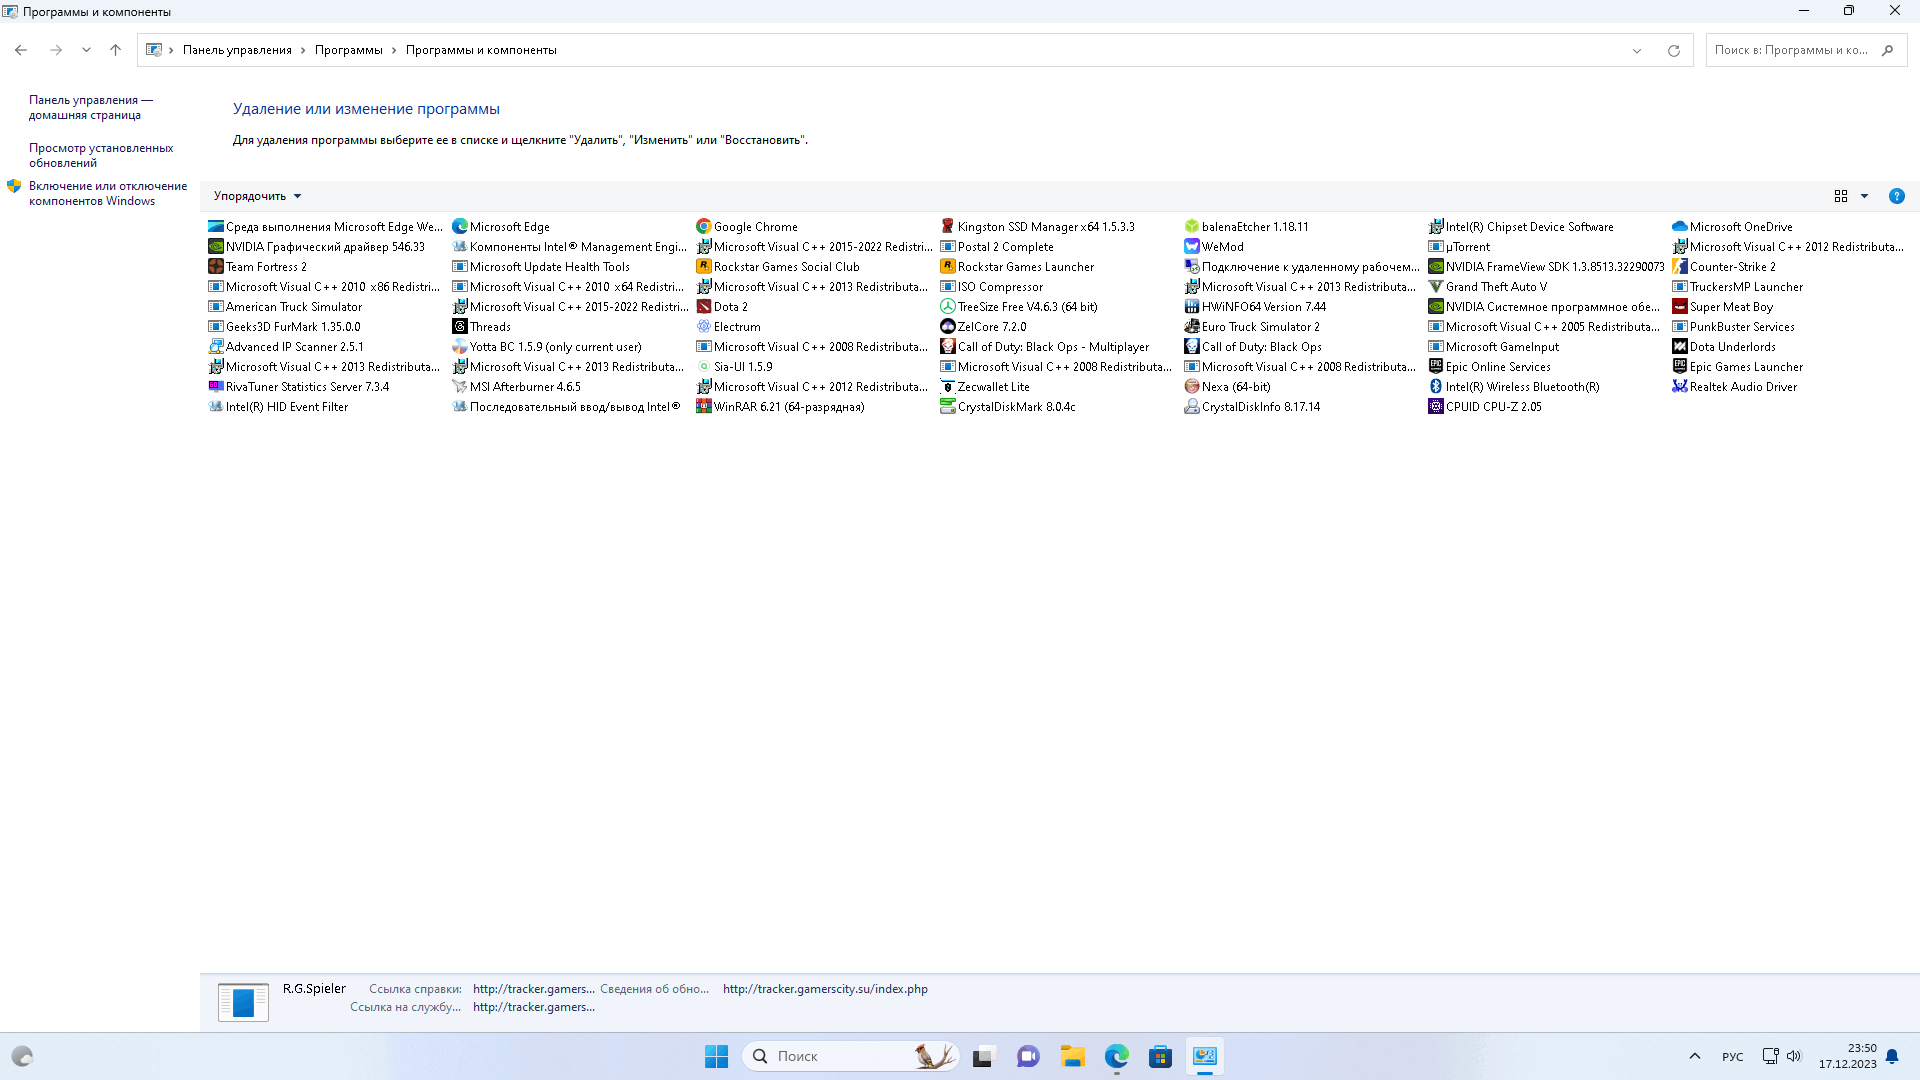Image resolution: width=1920 pixels, height=1080 pixels.
Task: Select the Dota Underlords icon
Action: point(1680,347)
